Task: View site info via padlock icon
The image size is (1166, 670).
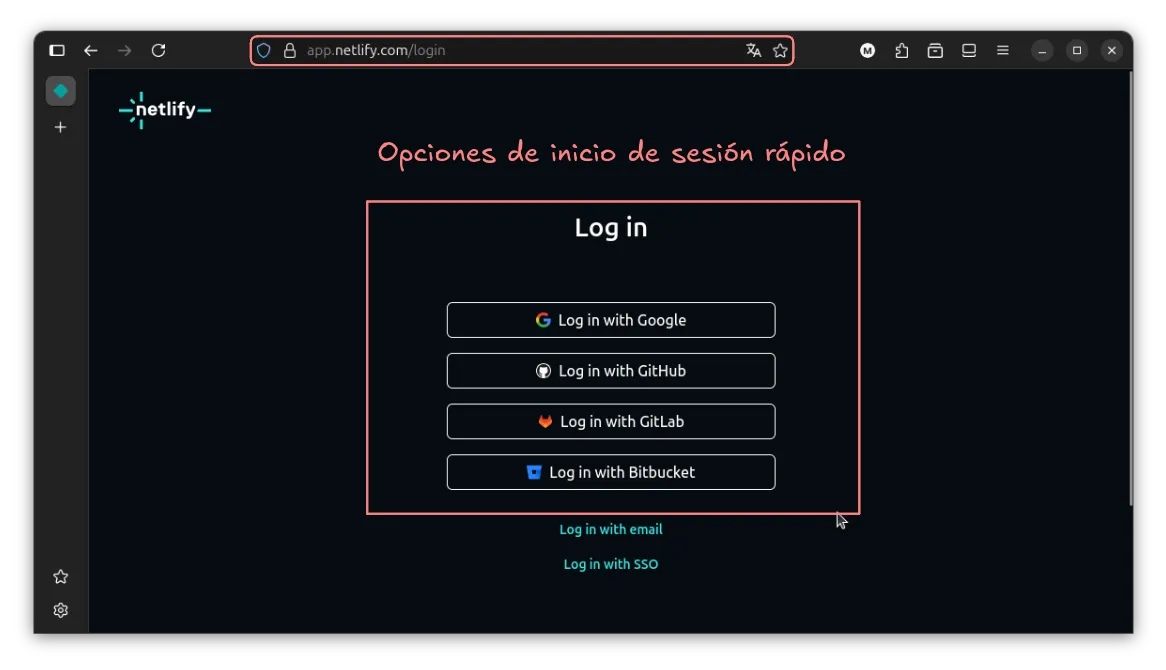Action: click(x=290, y=50)
